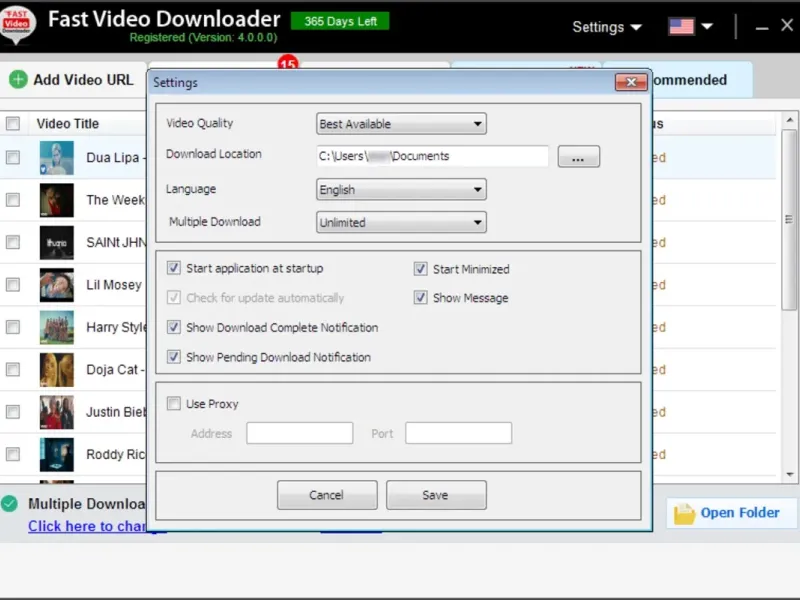800x600 pixels.
Task: Open The Weeknd video thumbnail
Action: pos(57,201)
